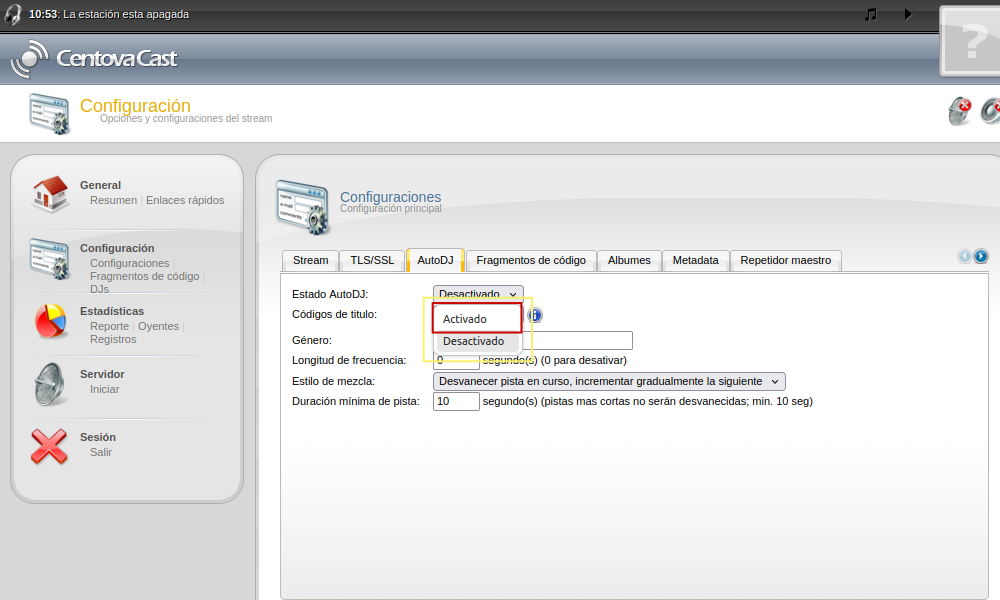Open the question mark help box
The image size is (1000, 600).
pos(970,42)
